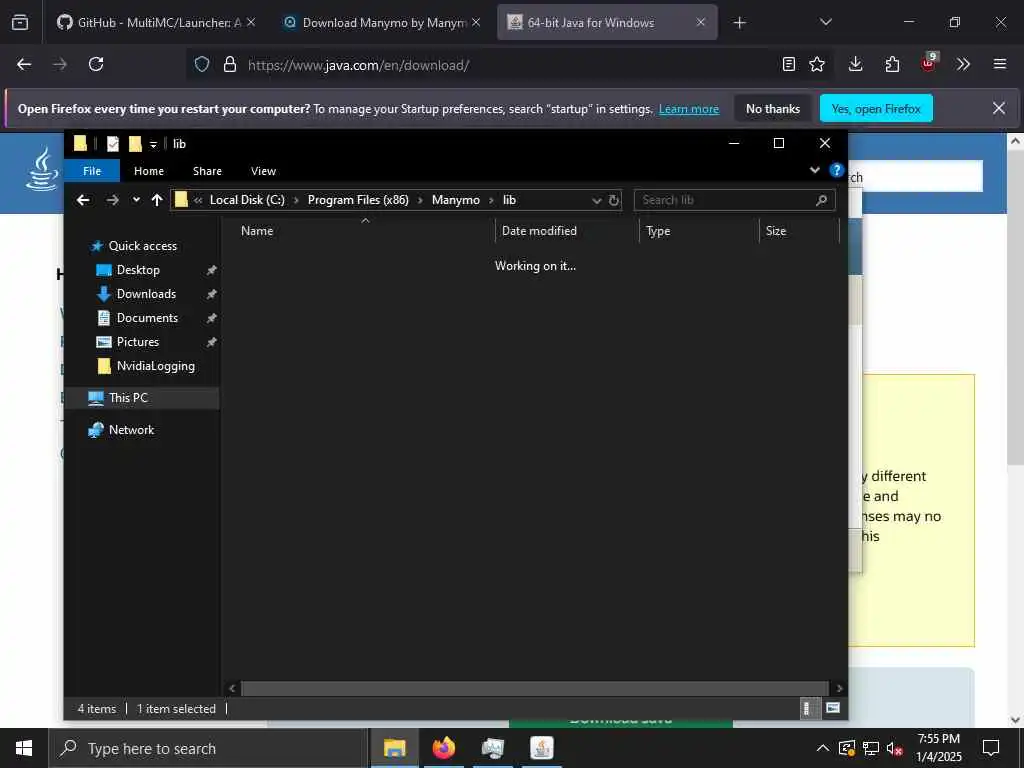Click the horizontal scrollbar in Explorer

click(x=535, y=688)
